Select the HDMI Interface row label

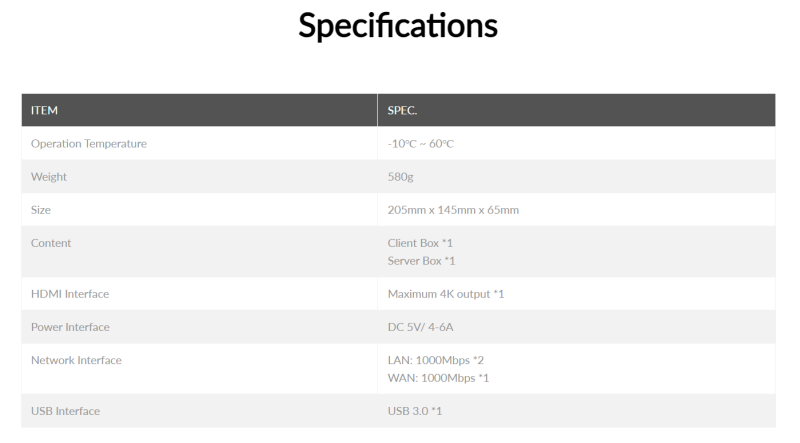[70, 294]
